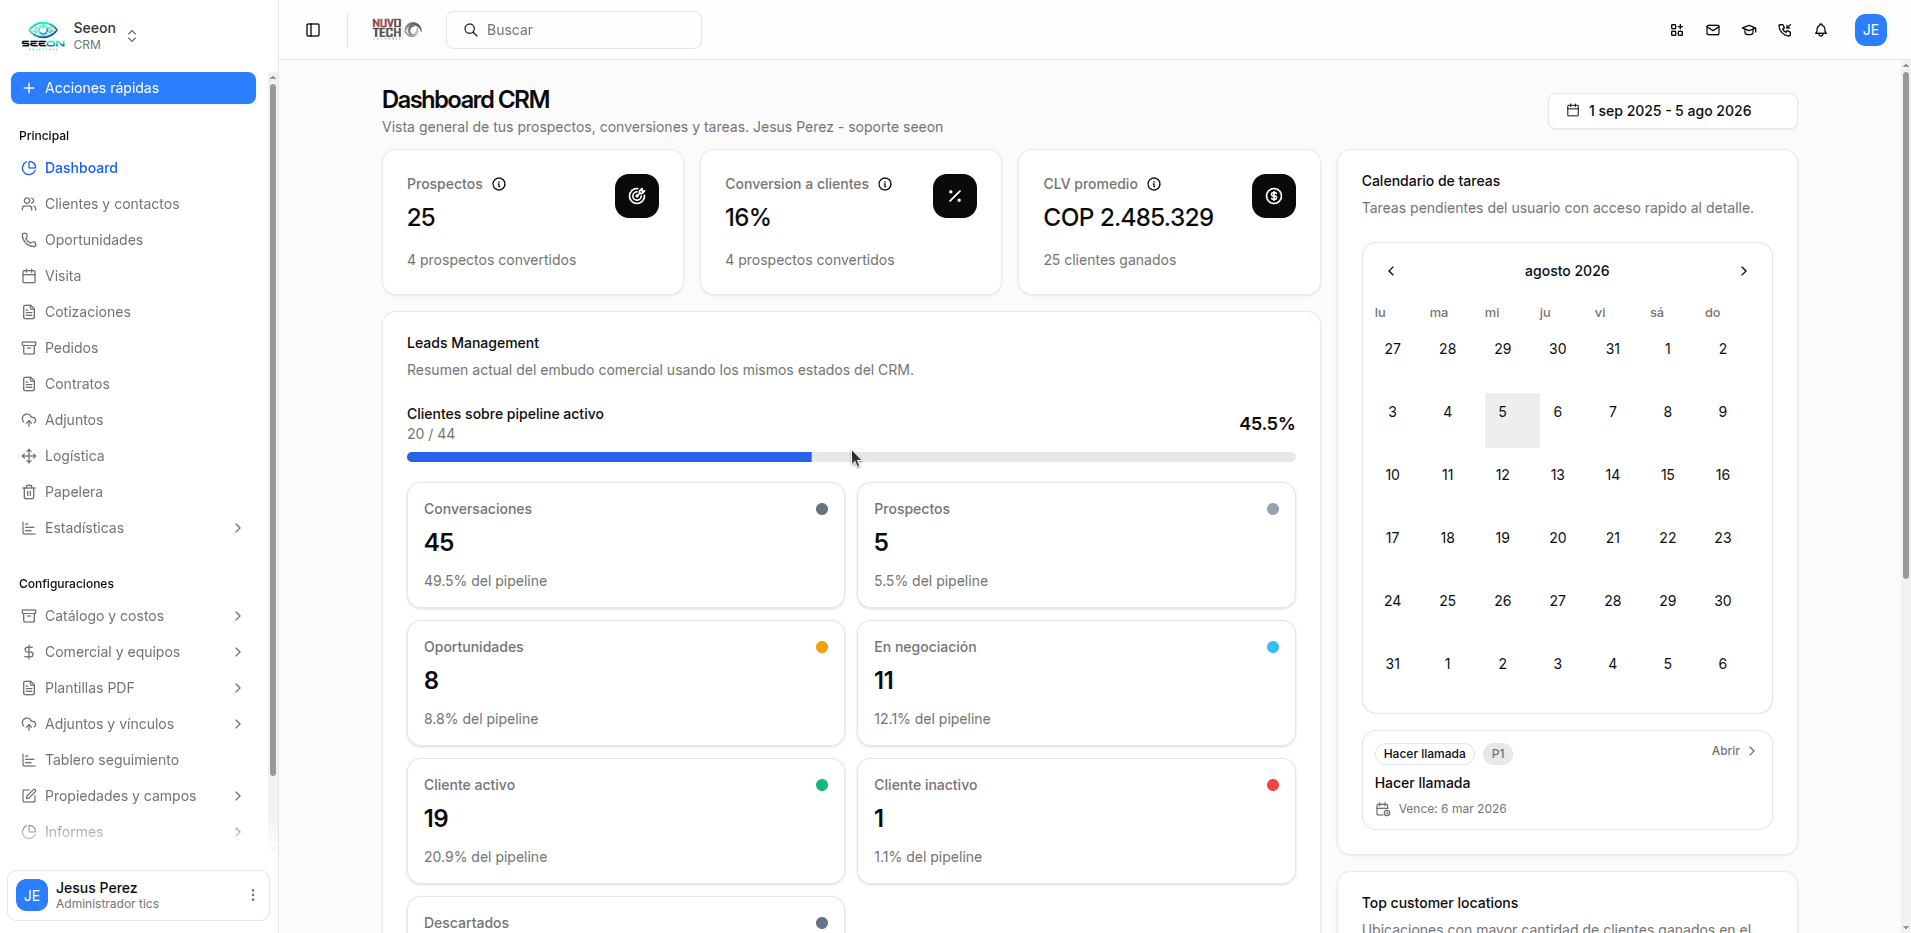This screenshot has height=933, width=1911.
Task: Click the dollar icon on CLV card
Action: pyautogui.click(x=1274, y=196)
